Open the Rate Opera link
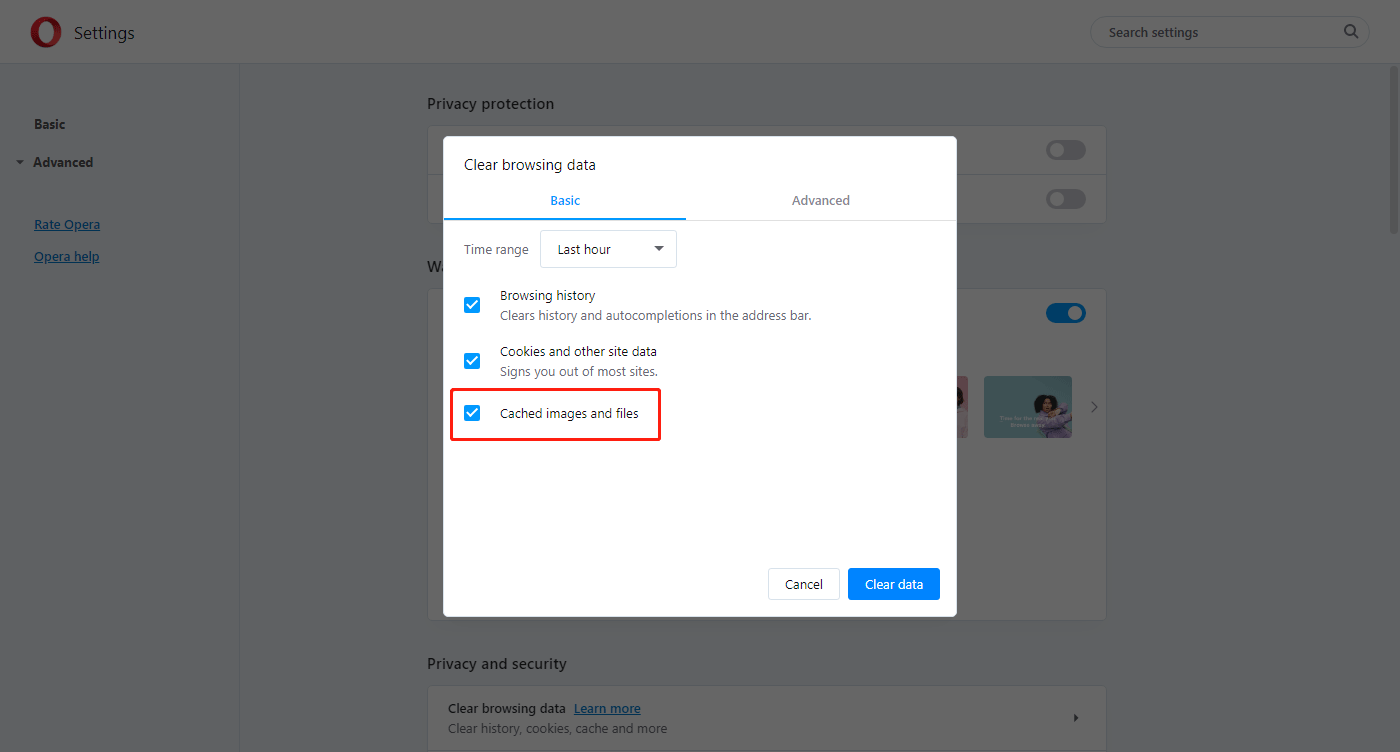 pos(66,224)
